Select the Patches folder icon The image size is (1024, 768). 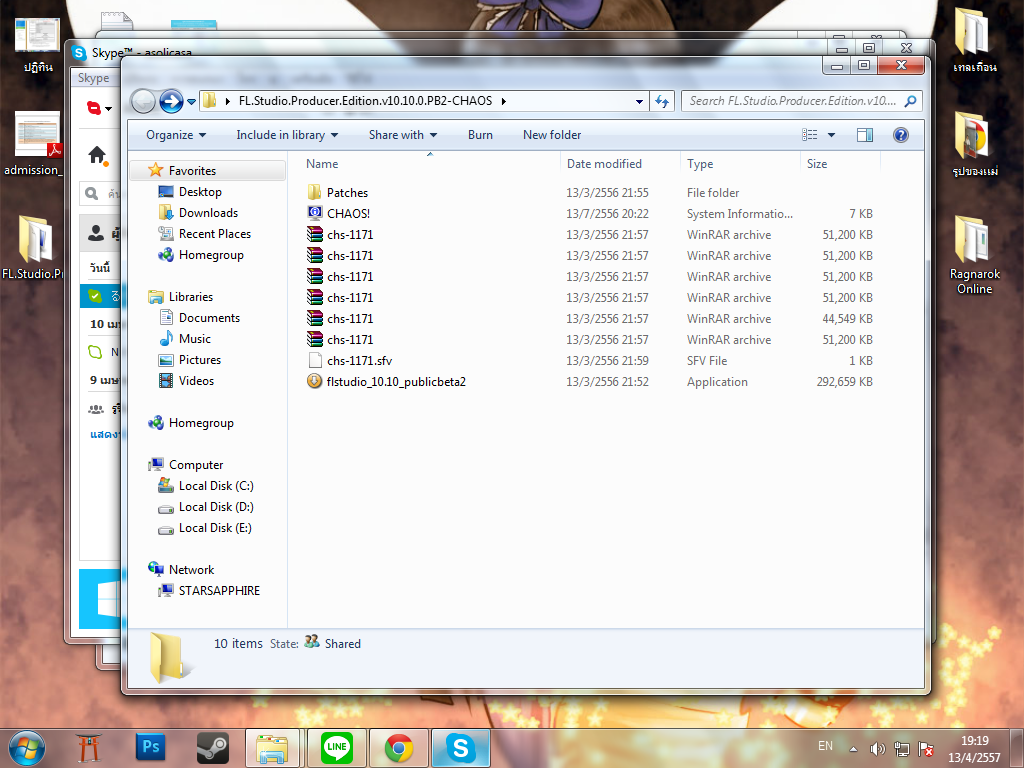pyautogui.click(x=314, y=193)
